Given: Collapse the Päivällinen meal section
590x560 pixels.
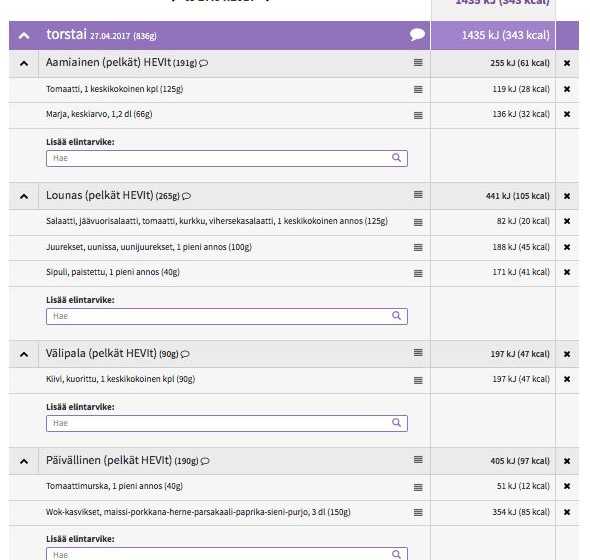Looking at the screenshot, I should (24, 461).
